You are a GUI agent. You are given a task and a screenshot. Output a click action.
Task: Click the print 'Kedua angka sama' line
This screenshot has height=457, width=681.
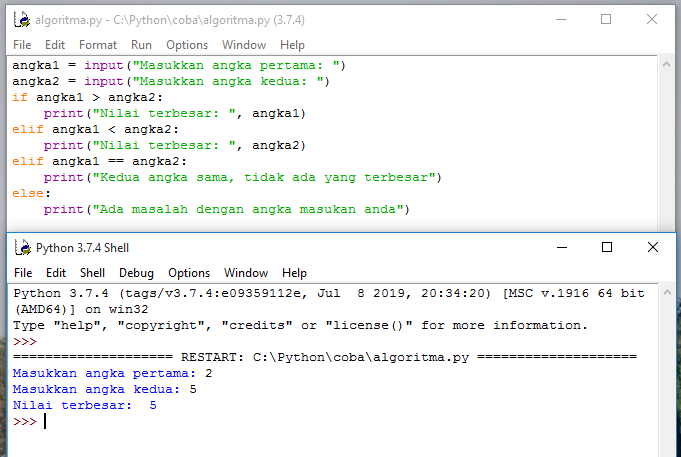click(242, 178)
